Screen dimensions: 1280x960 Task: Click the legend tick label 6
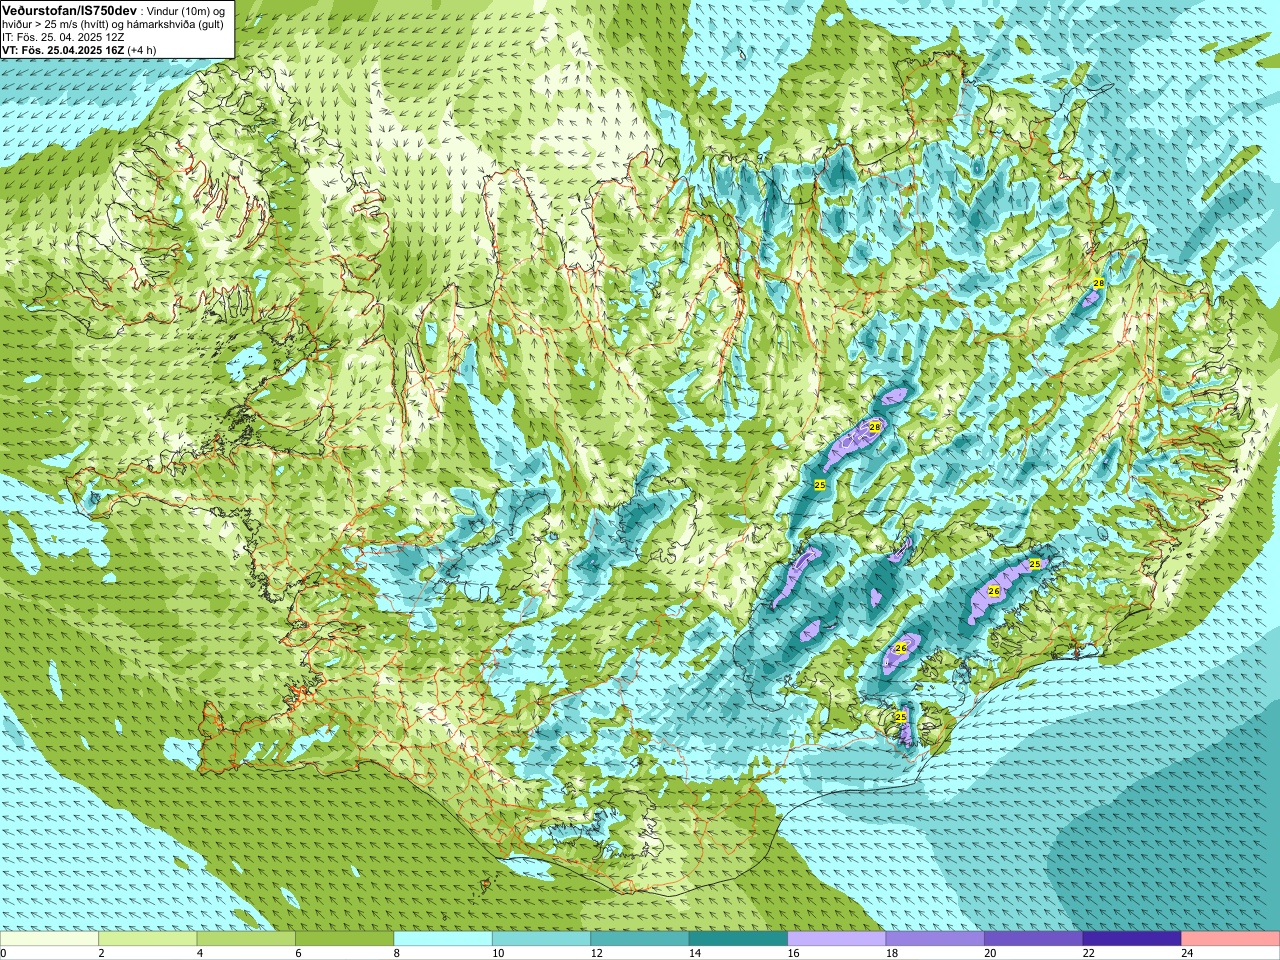(x=299, y=953)
